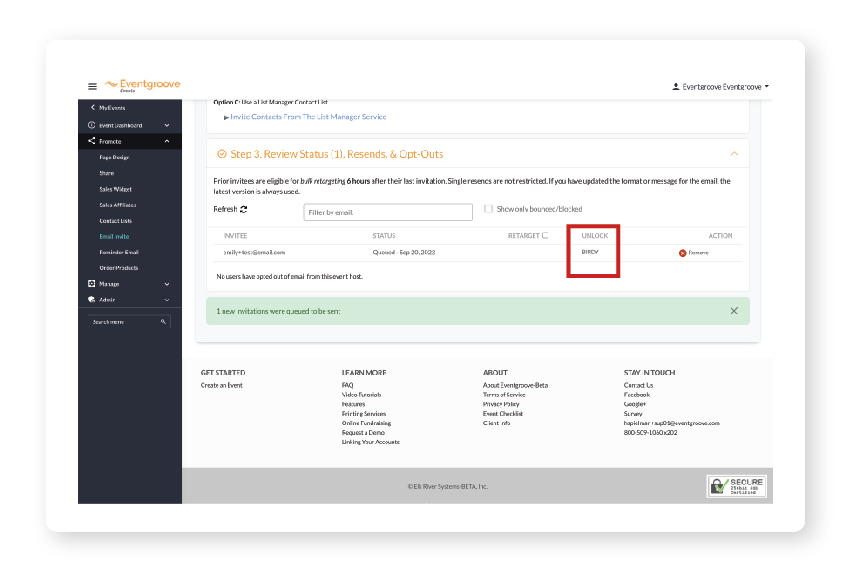This screenshot has width=851, height=577.
Task: Click the invitee email address cell
Action: coord(254,252)
